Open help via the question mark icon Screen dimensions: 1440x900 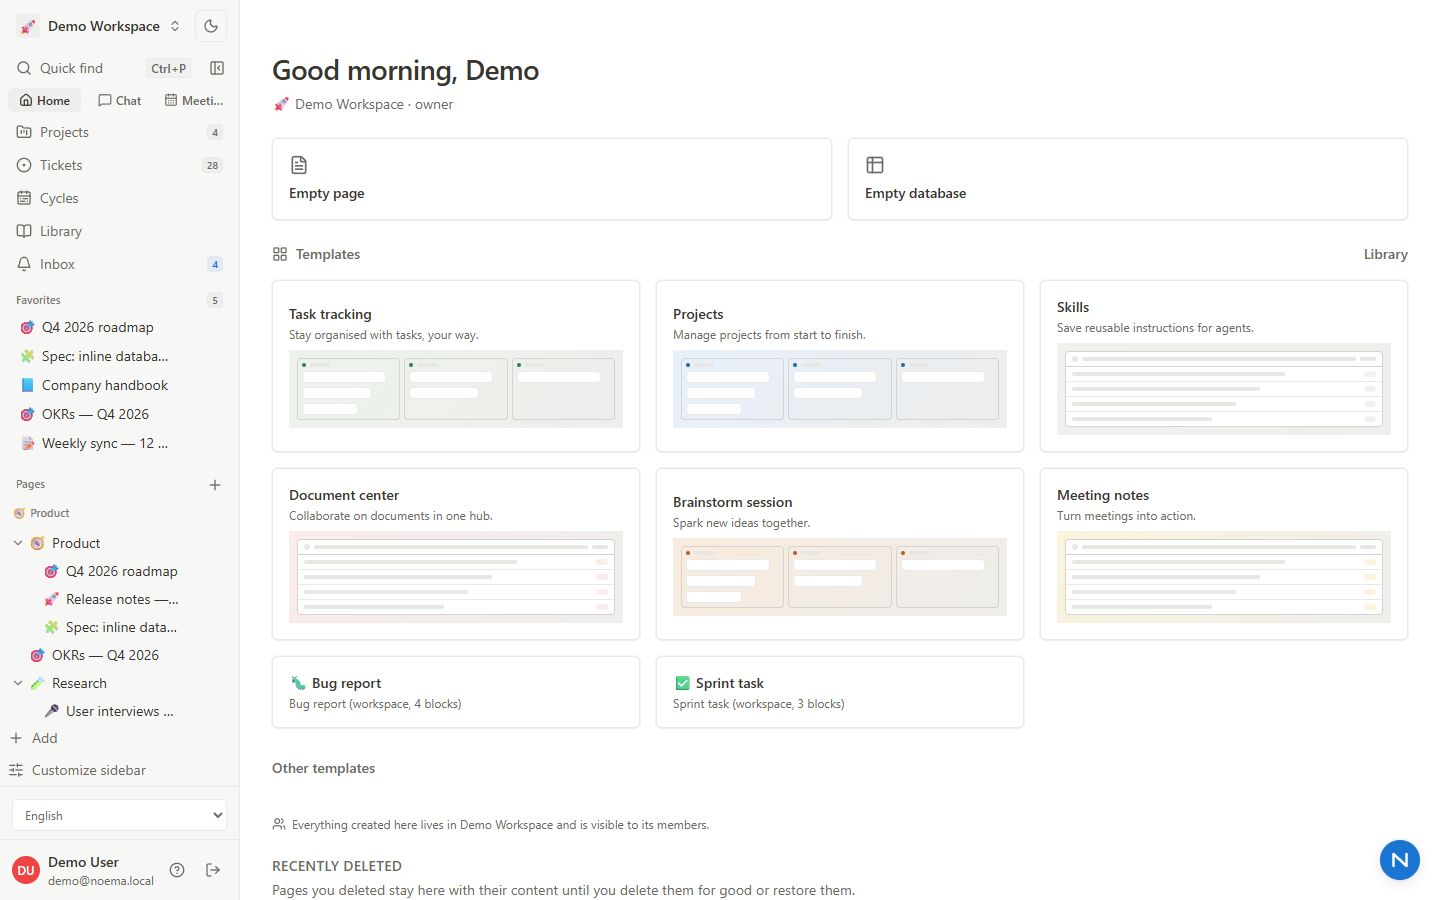click(177, 870)
